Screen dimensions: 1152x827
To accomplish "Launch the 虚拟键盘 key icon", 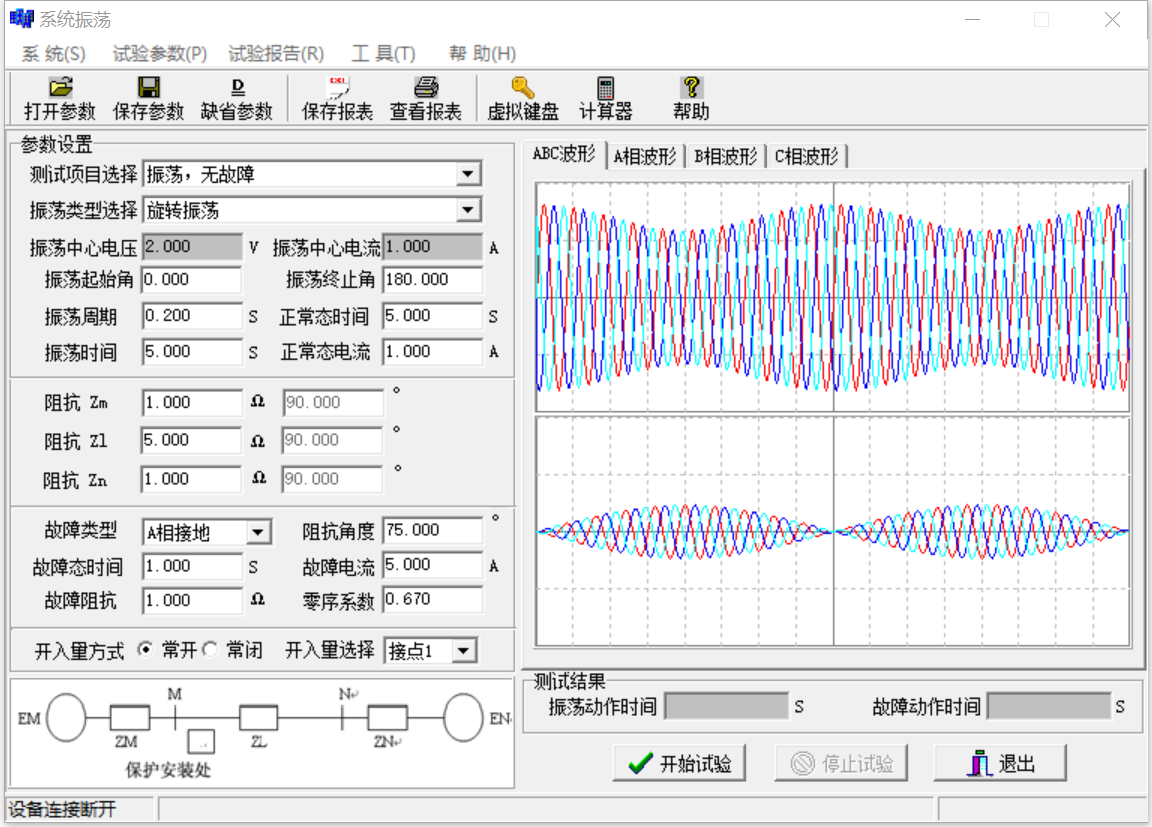I will (522, 88).
